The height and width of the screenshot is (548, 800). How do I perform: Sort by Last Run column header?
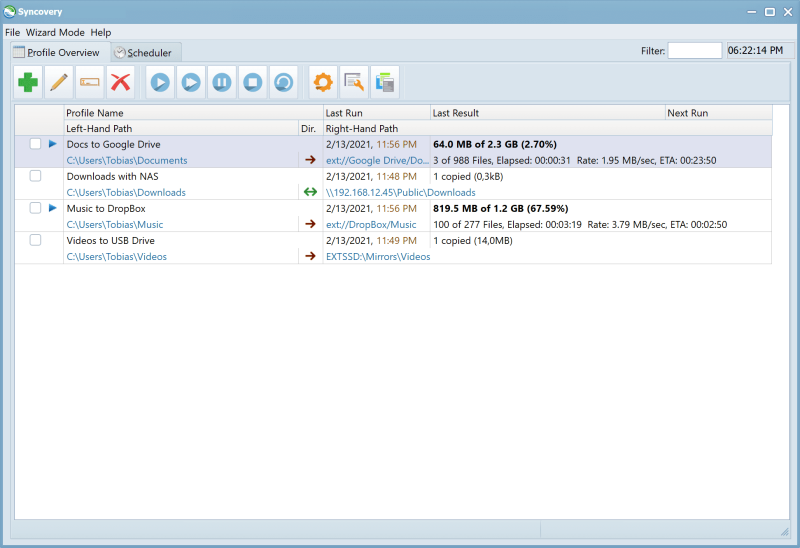coord(377,113)
